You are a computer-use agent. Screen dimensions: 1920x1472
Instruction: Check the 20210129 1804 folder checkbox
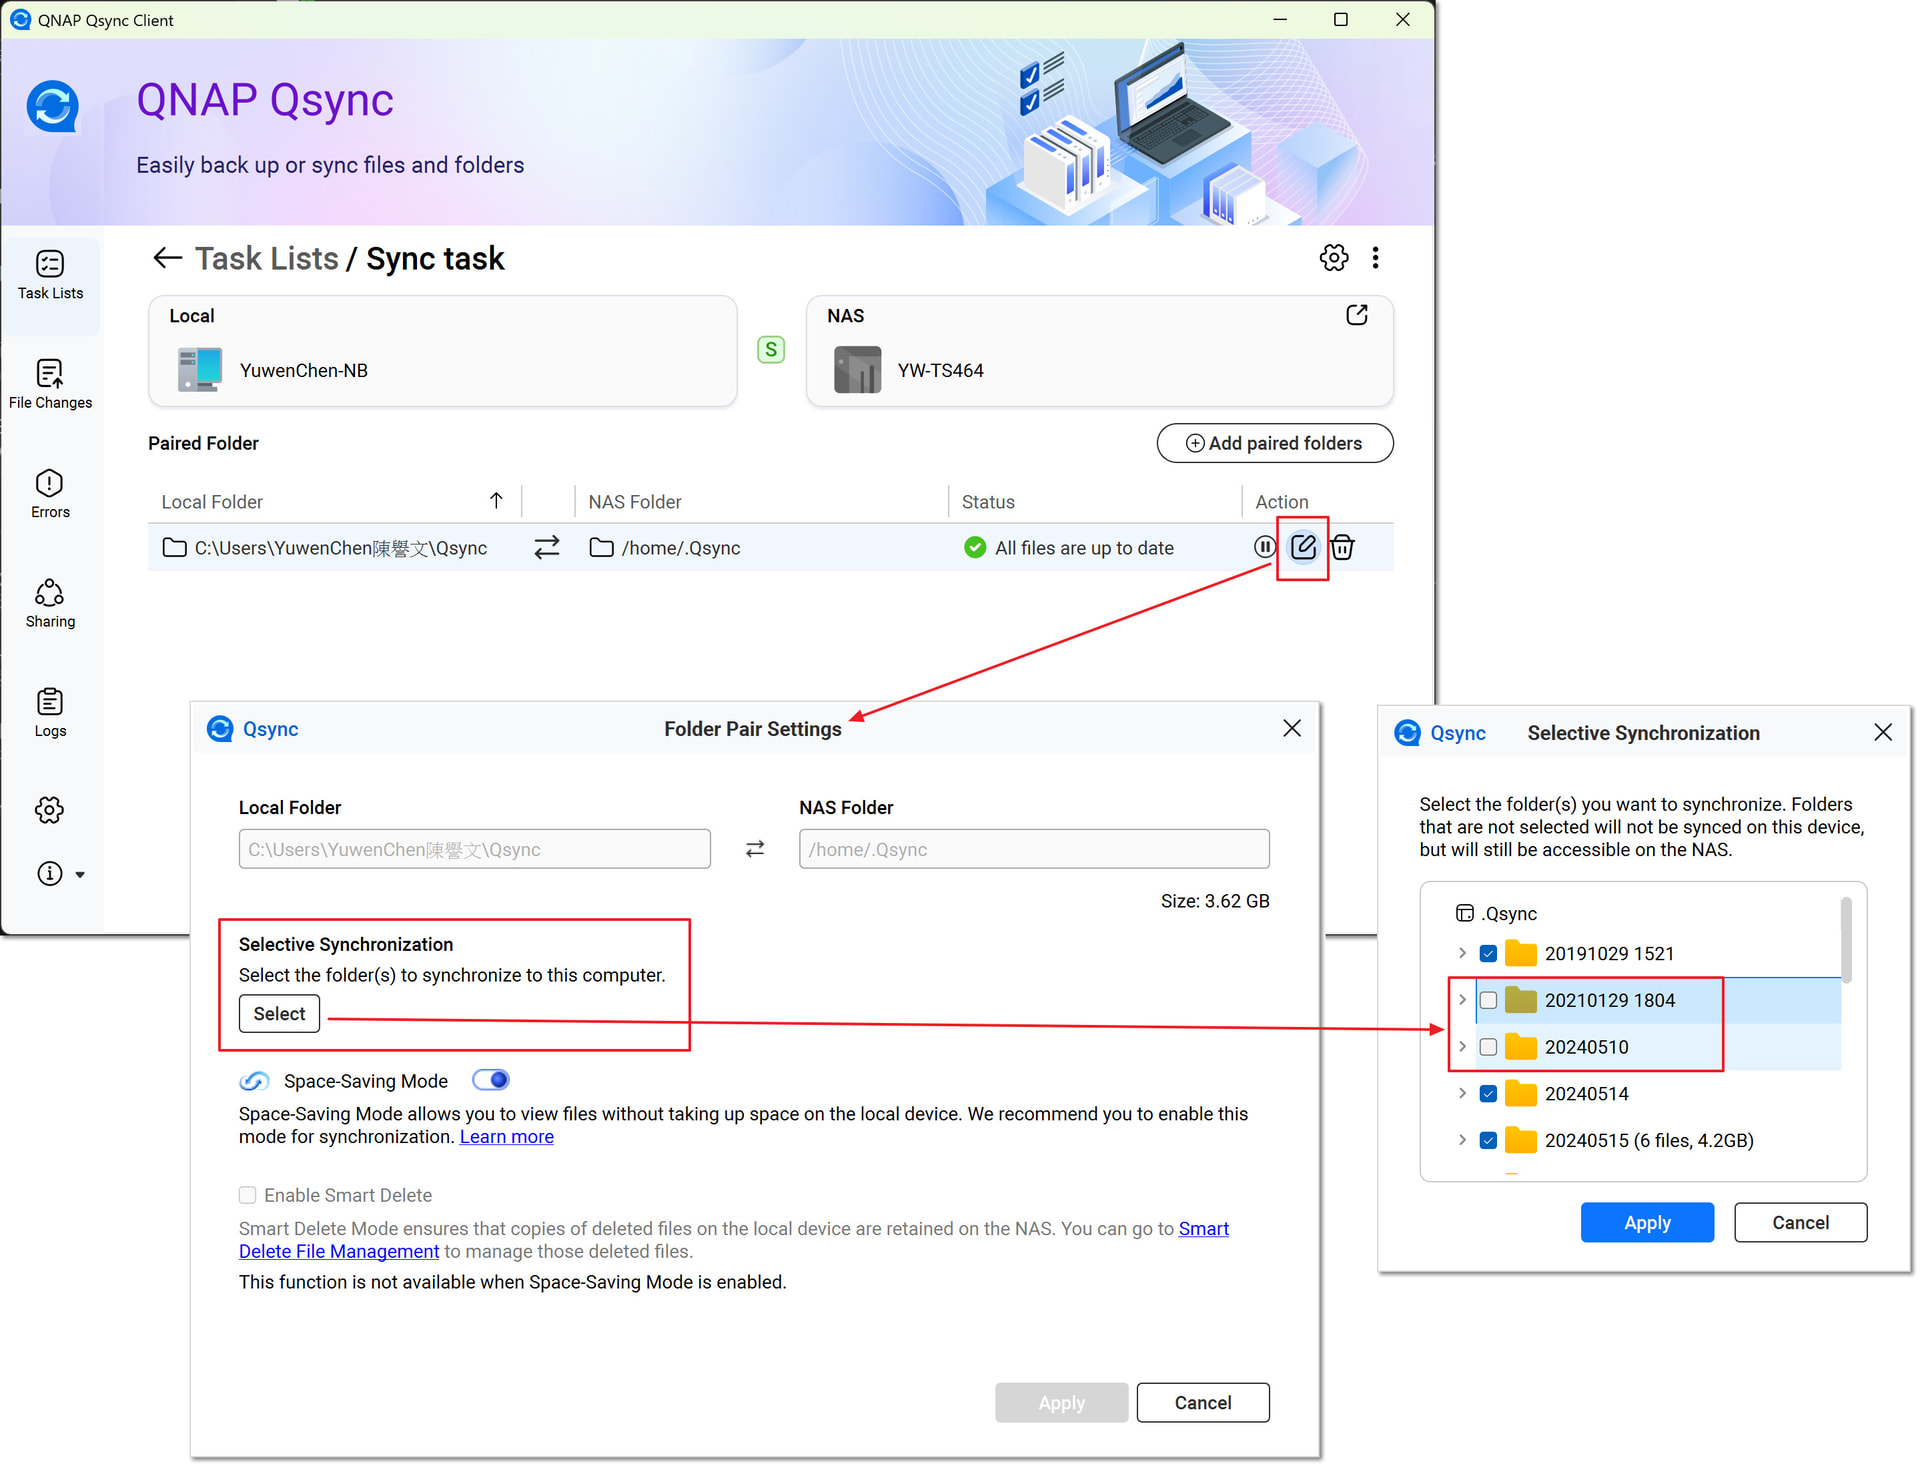[1488, 1000]
